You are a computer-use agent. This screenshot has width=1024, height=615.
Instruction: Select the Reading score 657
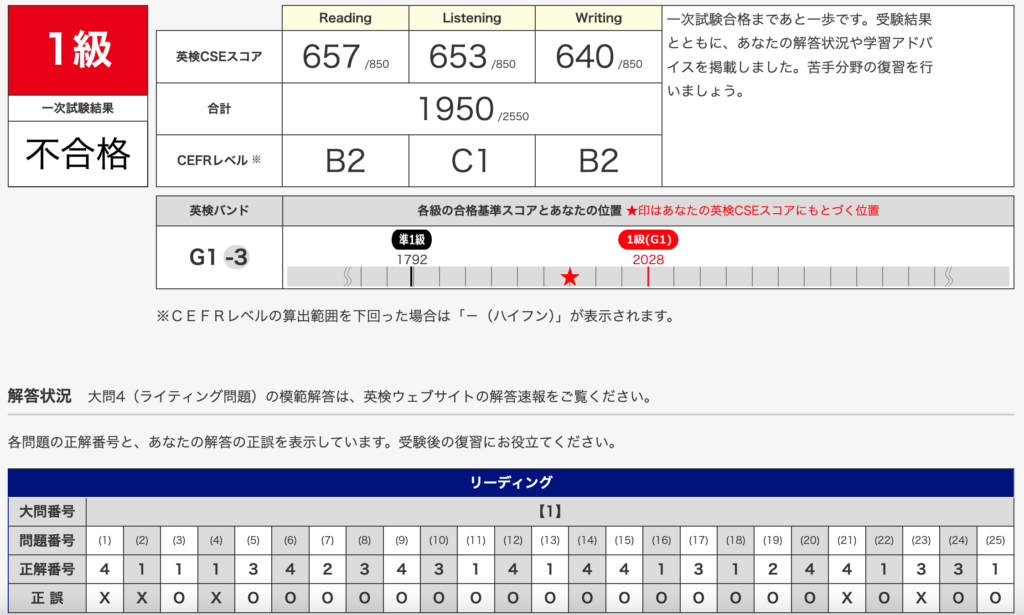(331, 57)
